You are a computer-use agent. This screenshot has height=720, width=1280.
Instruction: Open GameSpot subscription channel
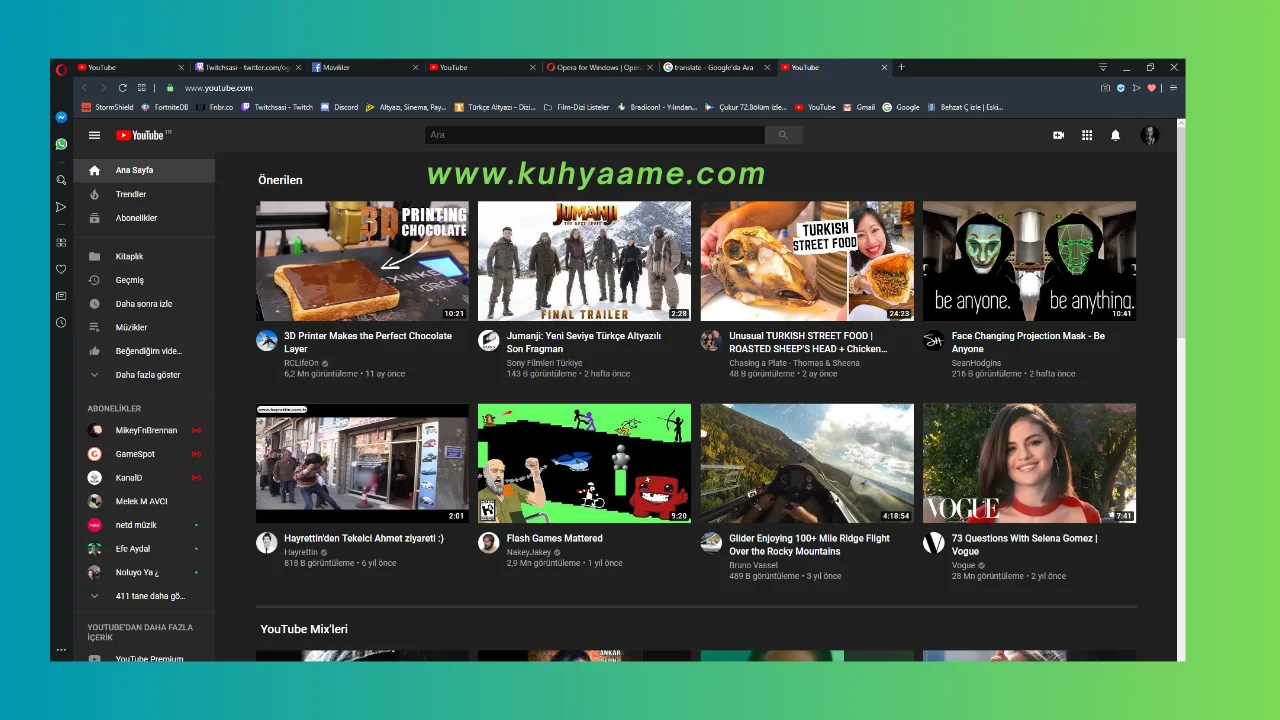(144, 454)
